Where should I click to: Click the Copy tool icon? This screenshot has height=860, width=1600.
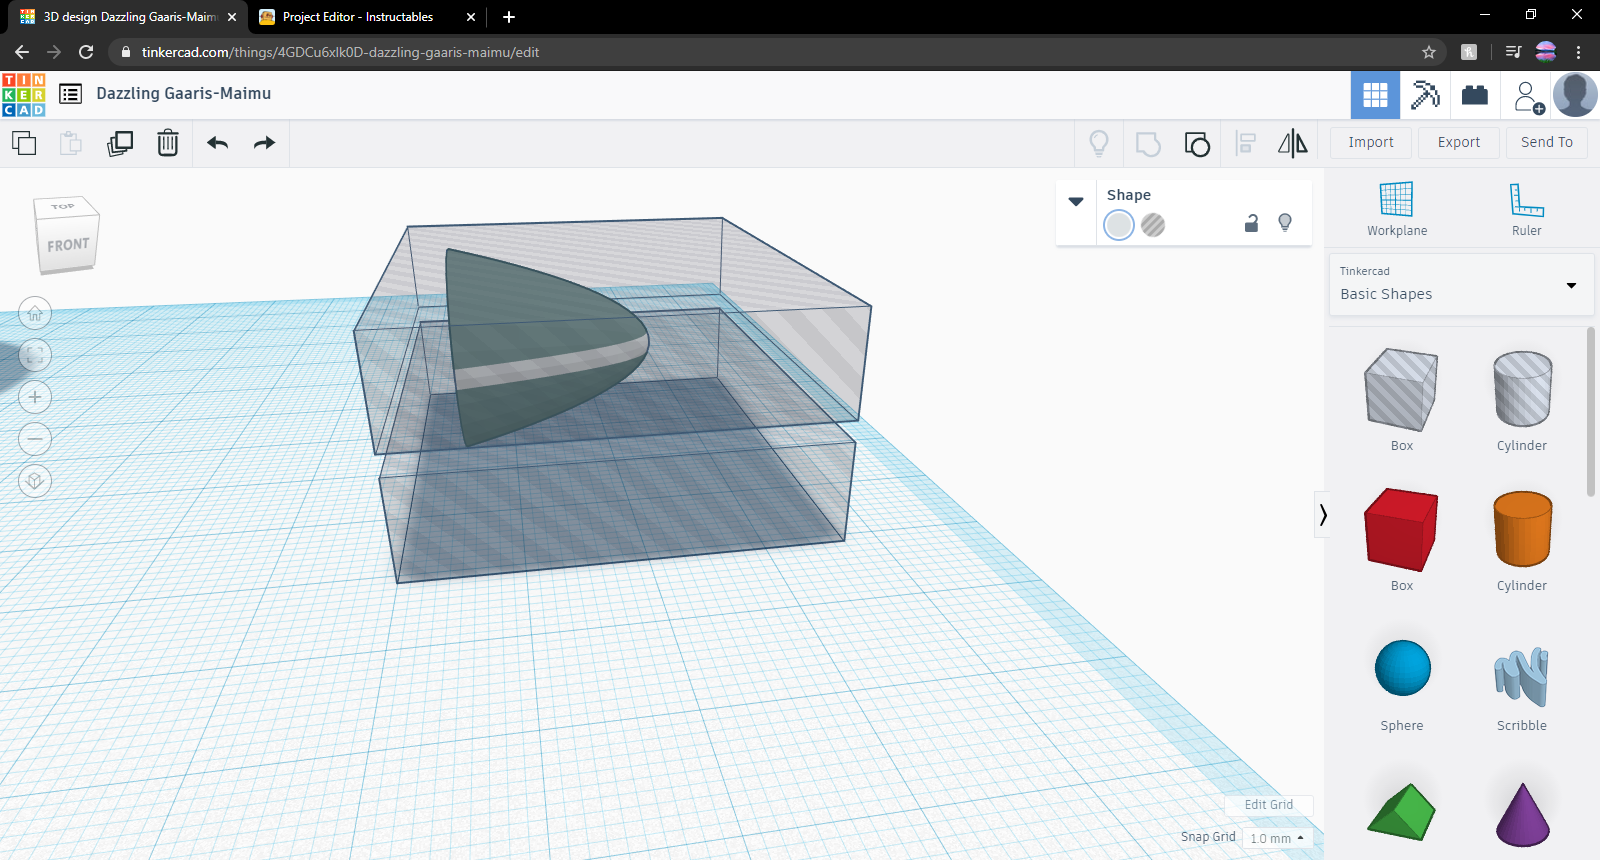point(24,143)
